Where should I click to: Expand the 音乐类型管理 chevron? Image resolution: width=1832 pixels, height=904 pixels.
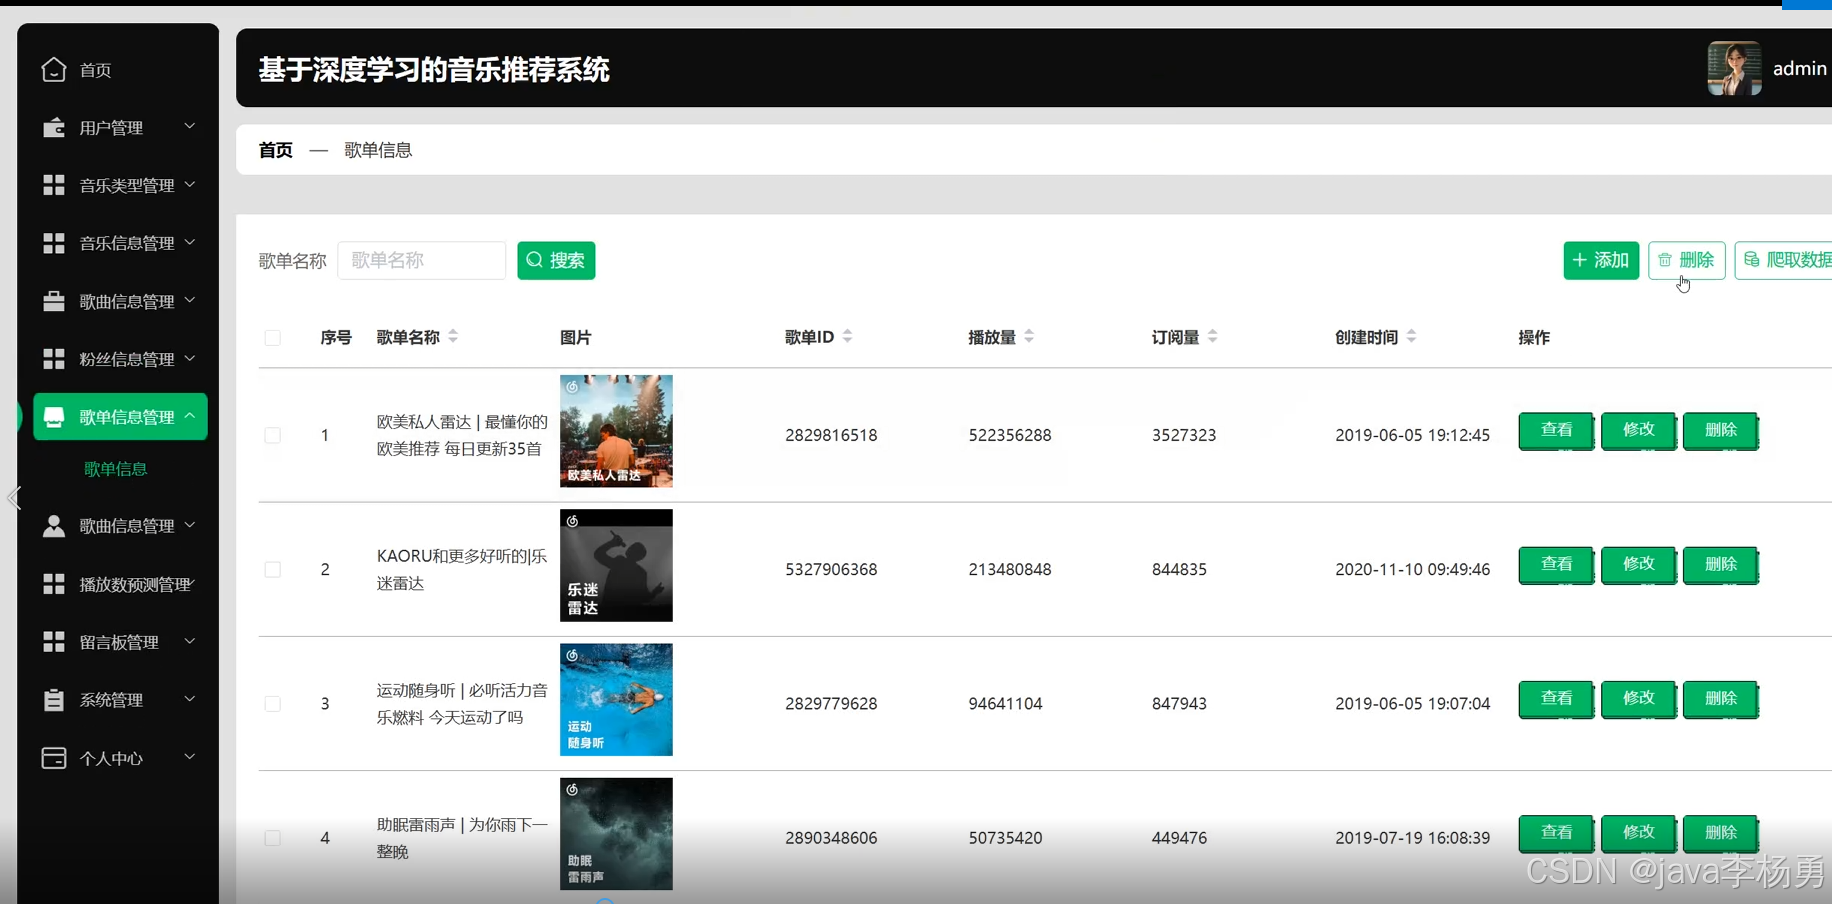point(189,184)
